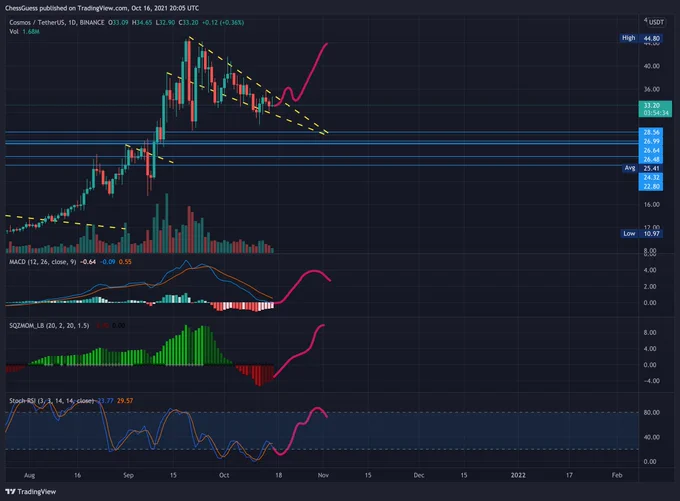Click the MACD signal value 0.55

pos(125,262)
